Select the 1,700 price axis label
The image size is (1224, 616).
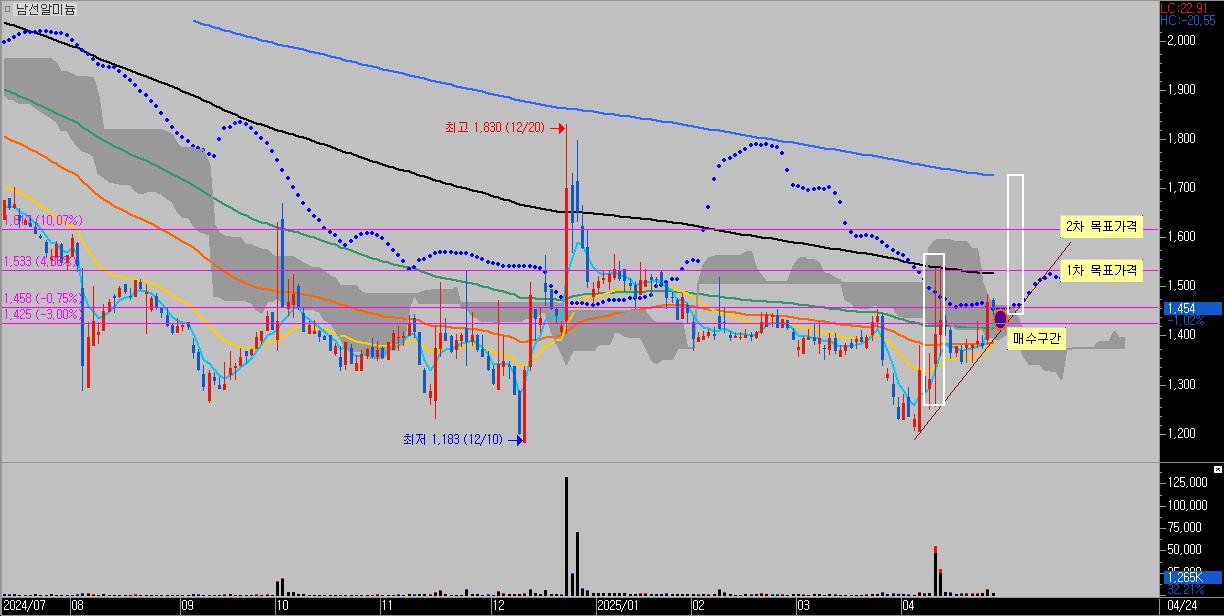tap(1181, 188)
